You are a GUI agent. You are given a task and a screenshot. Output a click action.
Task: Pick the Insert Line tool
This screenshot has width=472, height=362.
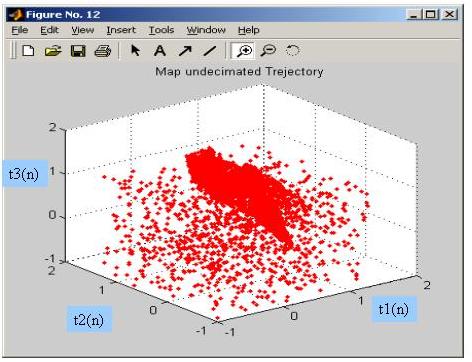point(210,51)
